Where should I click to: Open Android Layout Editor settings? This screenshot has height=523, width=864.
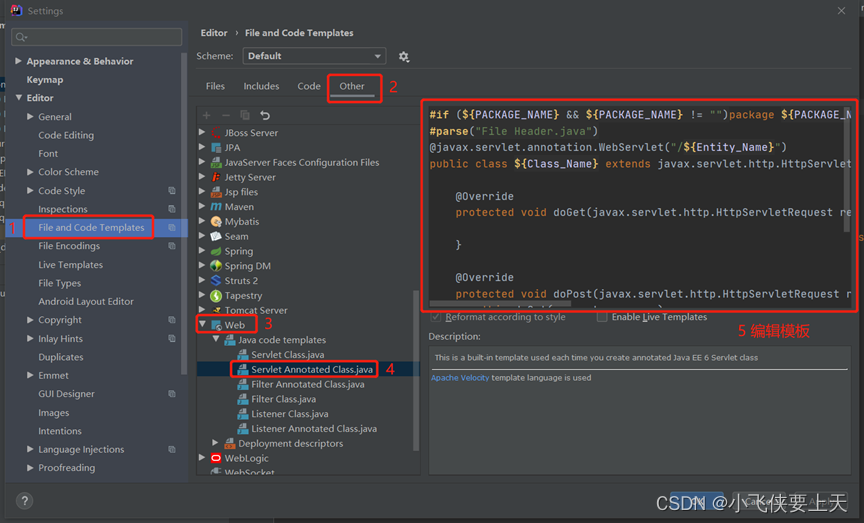[x=86, y=301]
